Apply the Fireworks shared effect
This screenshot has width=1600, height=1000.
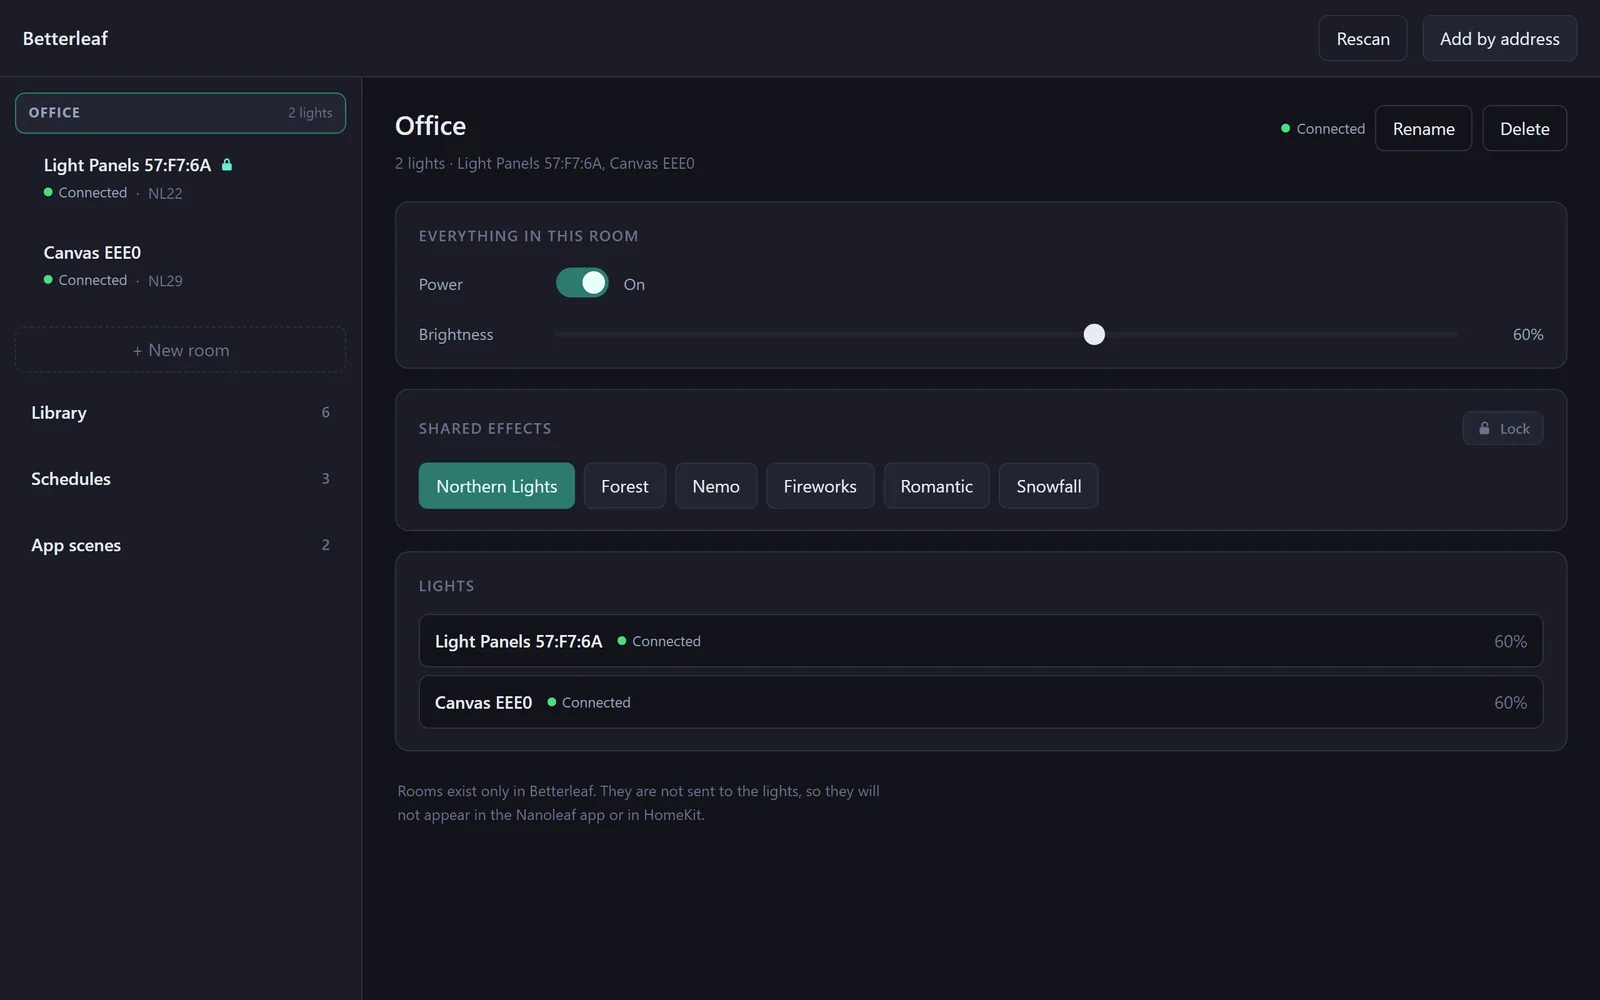(x=820, y=486)
